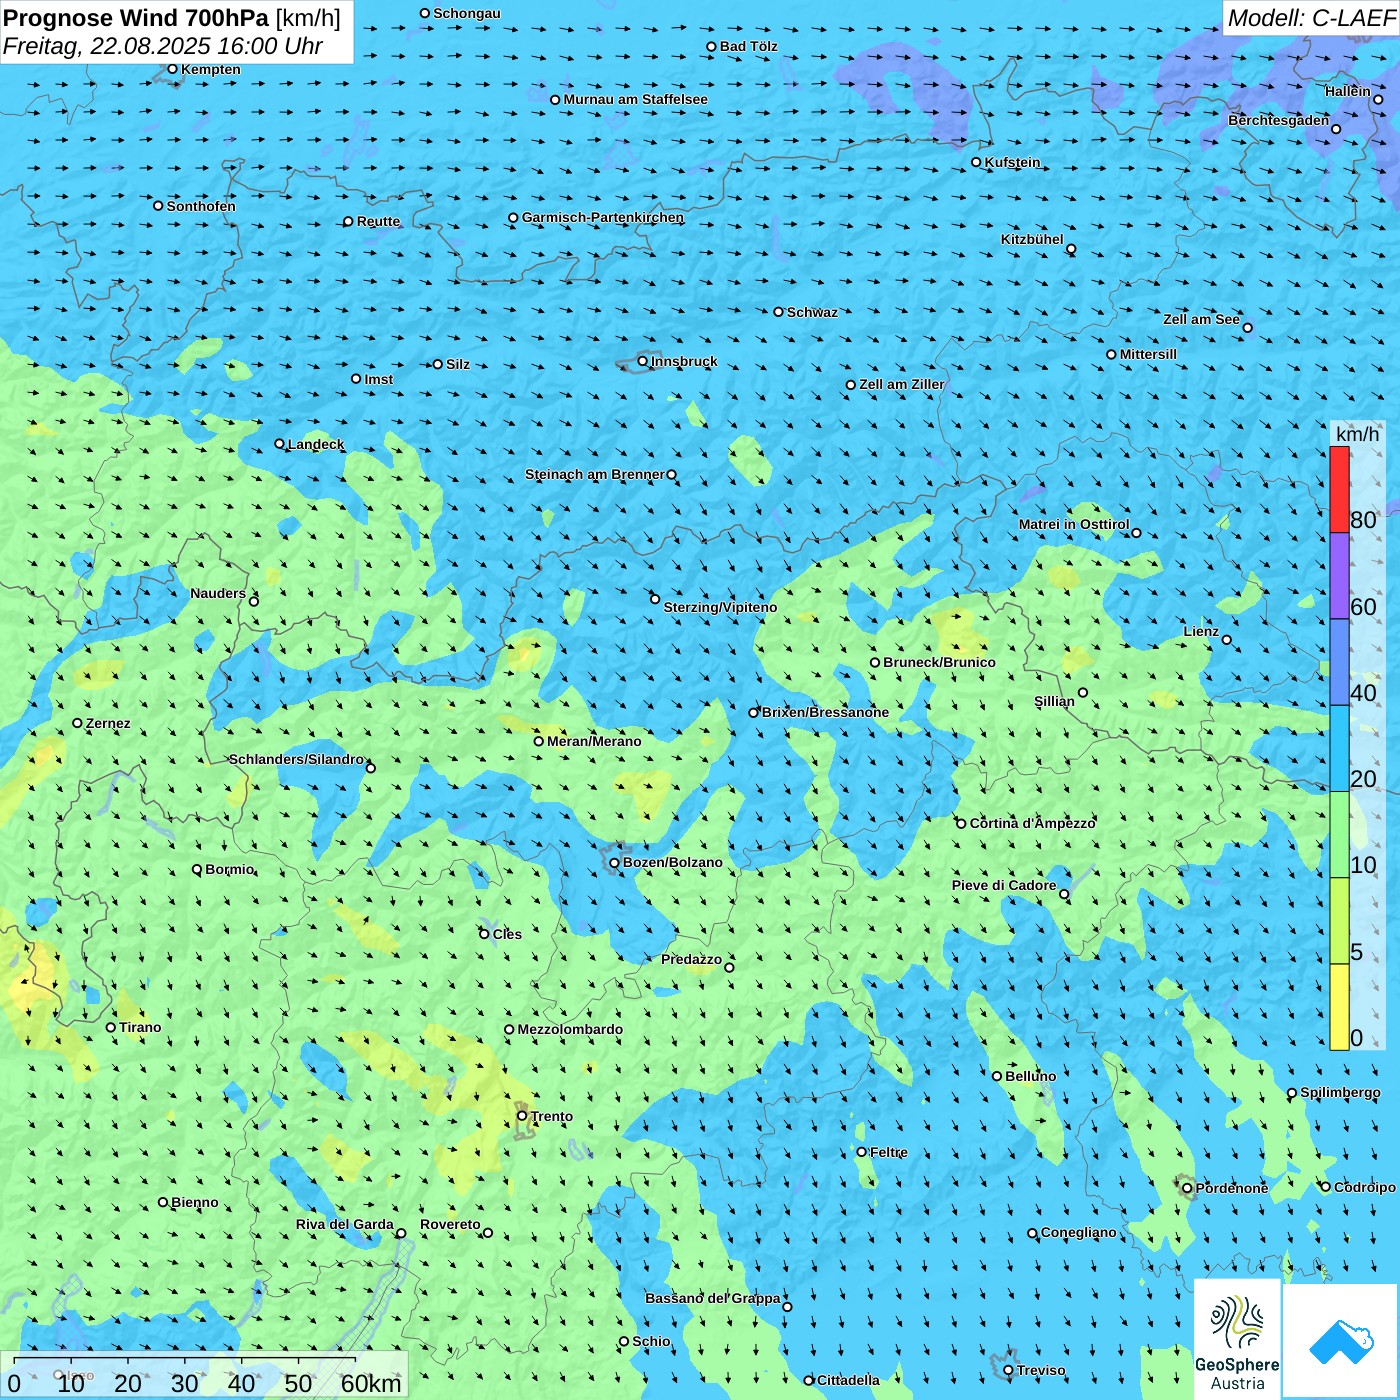The height and width of the screenshot is (1400, 1400).
Task: Click the 'Mittersill' label
Action: (1148, 354)
